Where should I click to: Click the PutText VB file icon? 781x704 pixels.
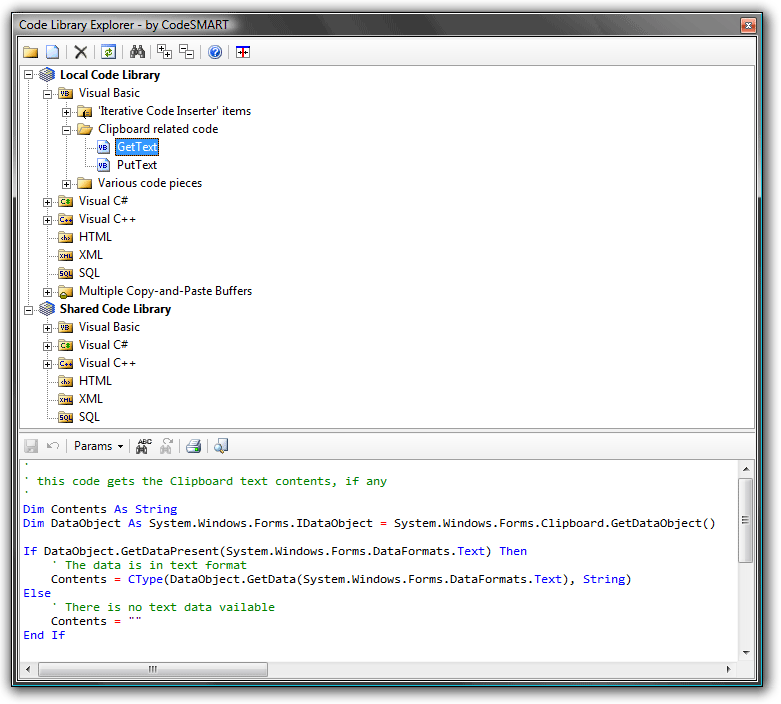pyautogui.click(x=103, y=165)
